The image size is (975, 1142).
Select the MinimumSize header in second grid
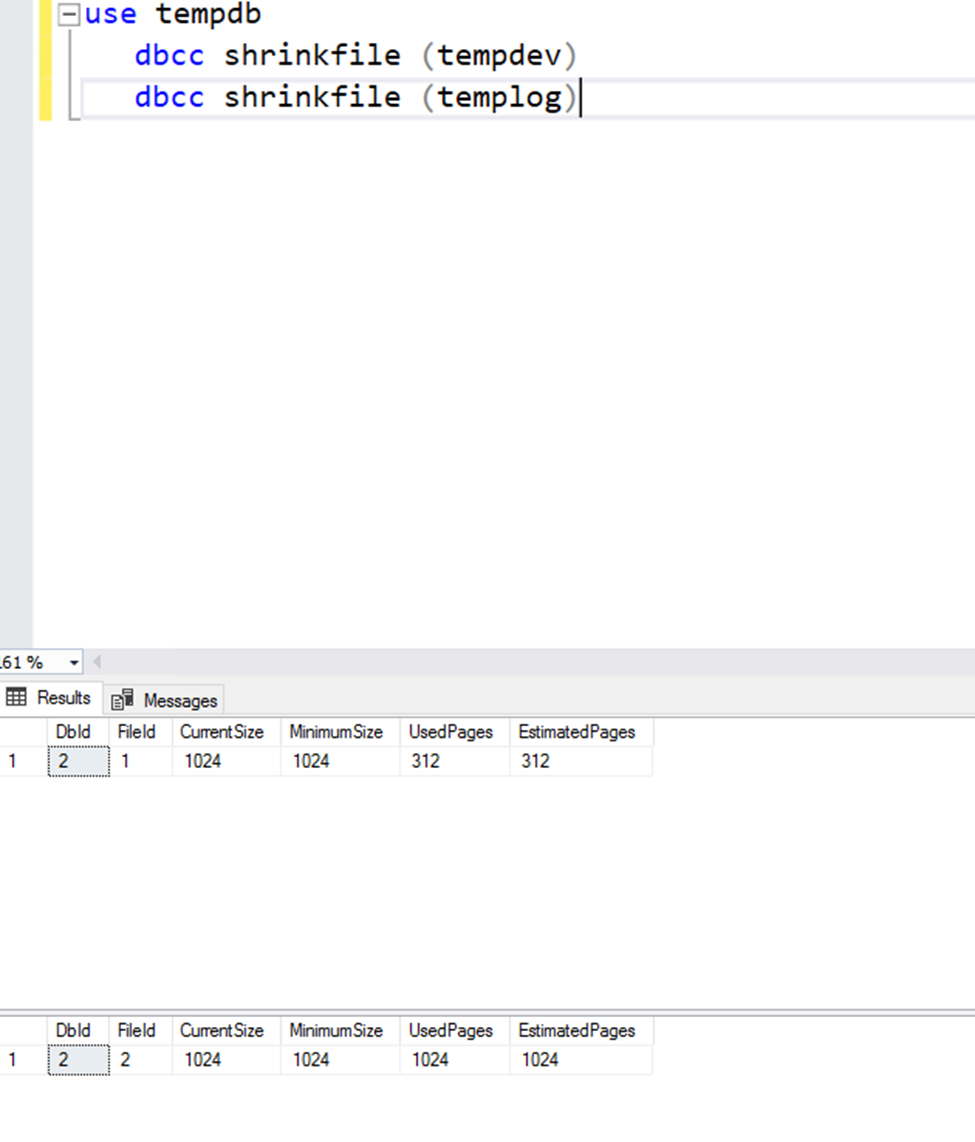(x=337, y=1031)
